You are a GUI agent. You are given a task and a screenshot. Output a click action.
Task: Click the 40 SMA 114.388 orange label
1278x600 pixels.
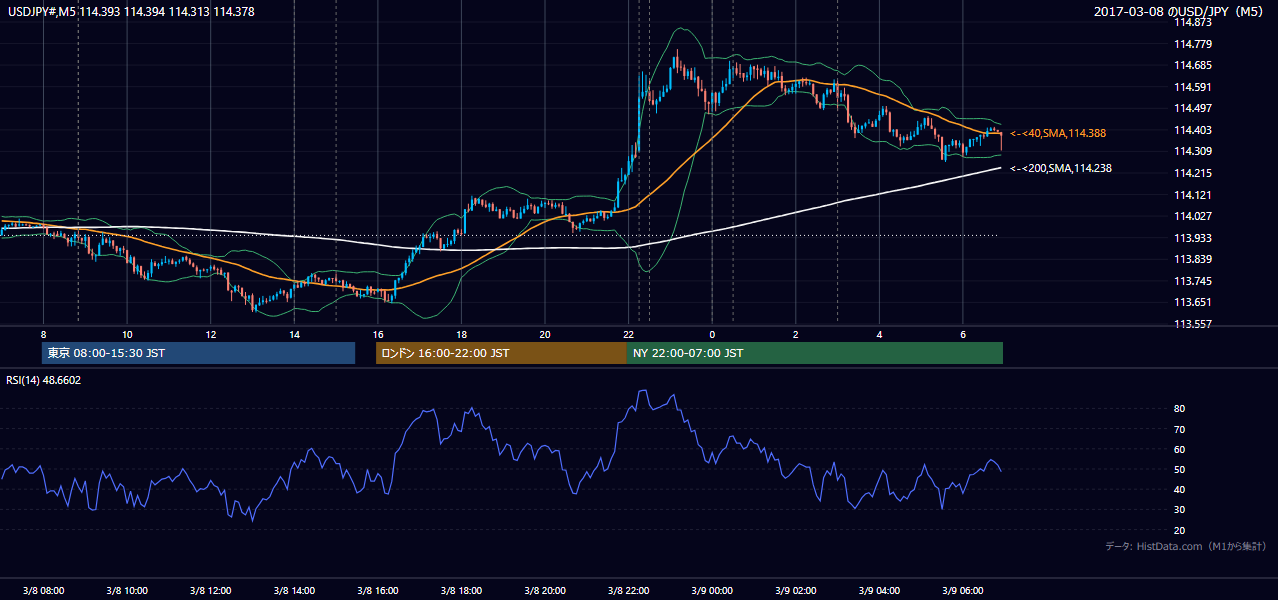(1058, 133)
